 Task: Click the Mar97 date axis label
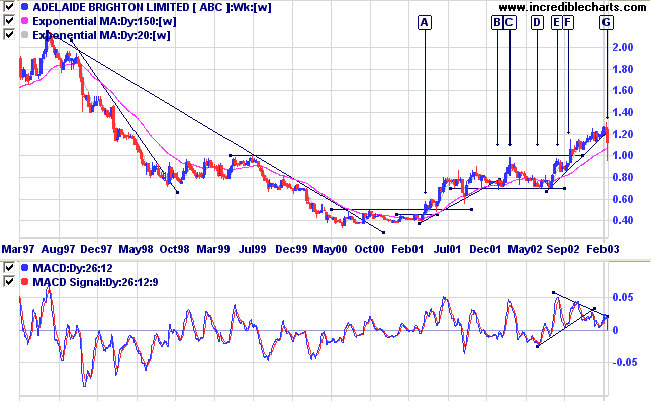(18, 249)
